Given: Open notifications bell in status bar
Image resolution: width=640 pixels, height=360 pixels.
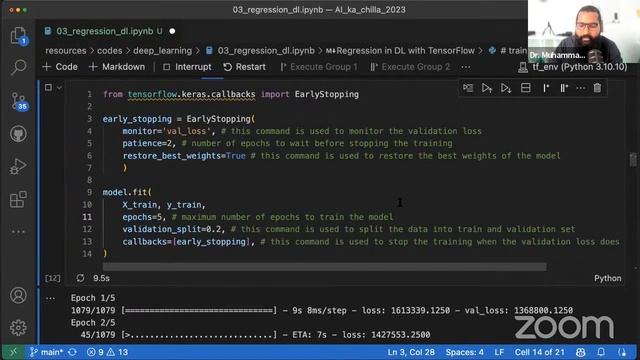Looking at the screenshot, I should coord(601,352).
